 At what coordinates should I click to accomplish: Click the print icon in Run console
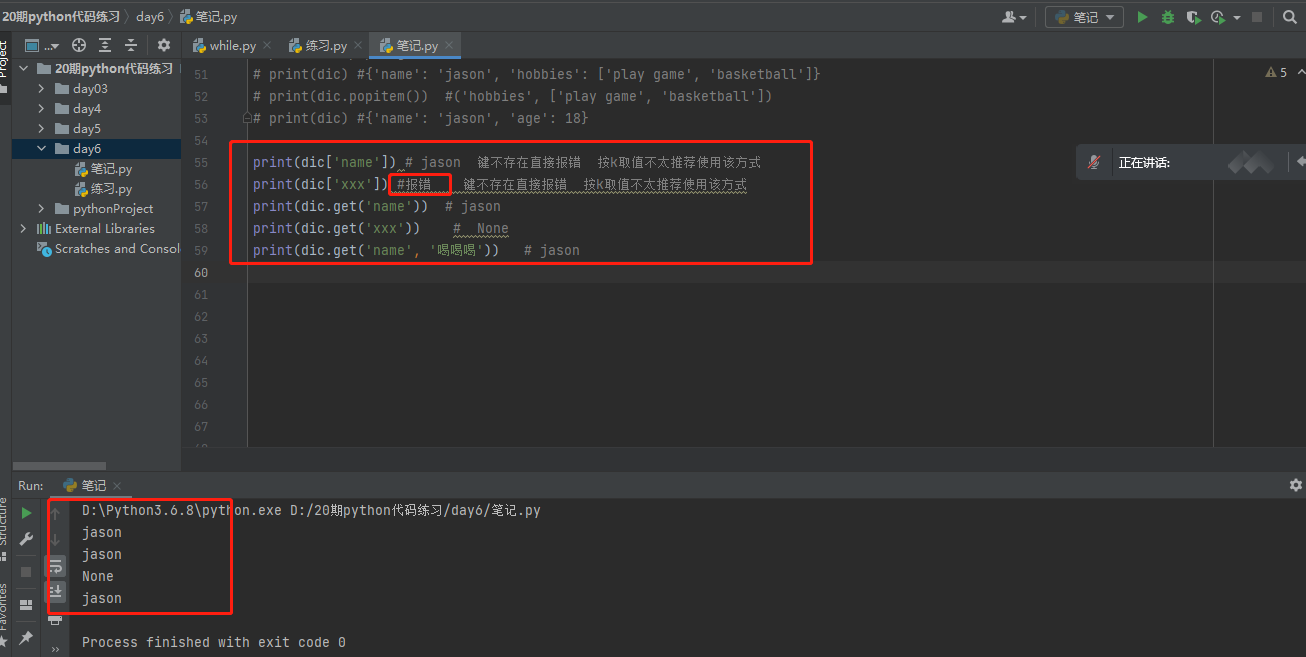55,619
